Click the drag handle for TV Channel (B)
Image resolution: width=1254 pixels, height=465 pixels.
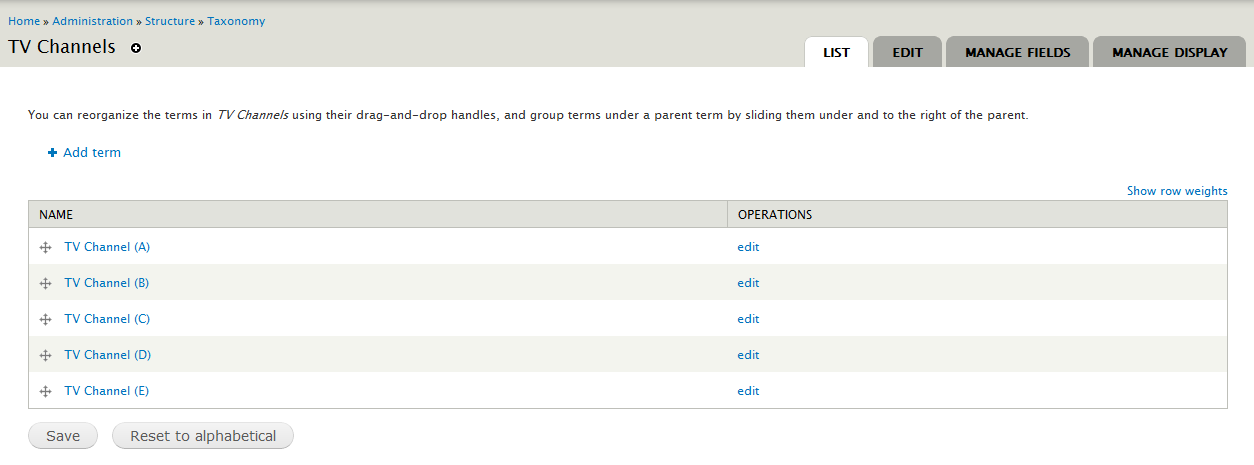coord(45,283)
